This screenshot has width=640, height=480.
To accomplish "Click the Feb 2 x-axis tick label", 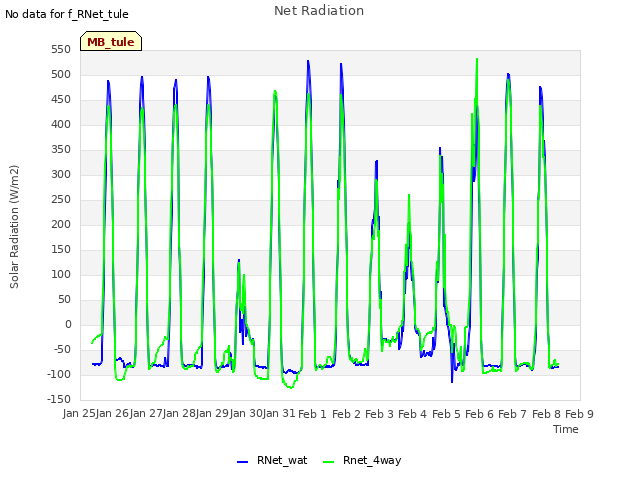I will tap(346, 414).
